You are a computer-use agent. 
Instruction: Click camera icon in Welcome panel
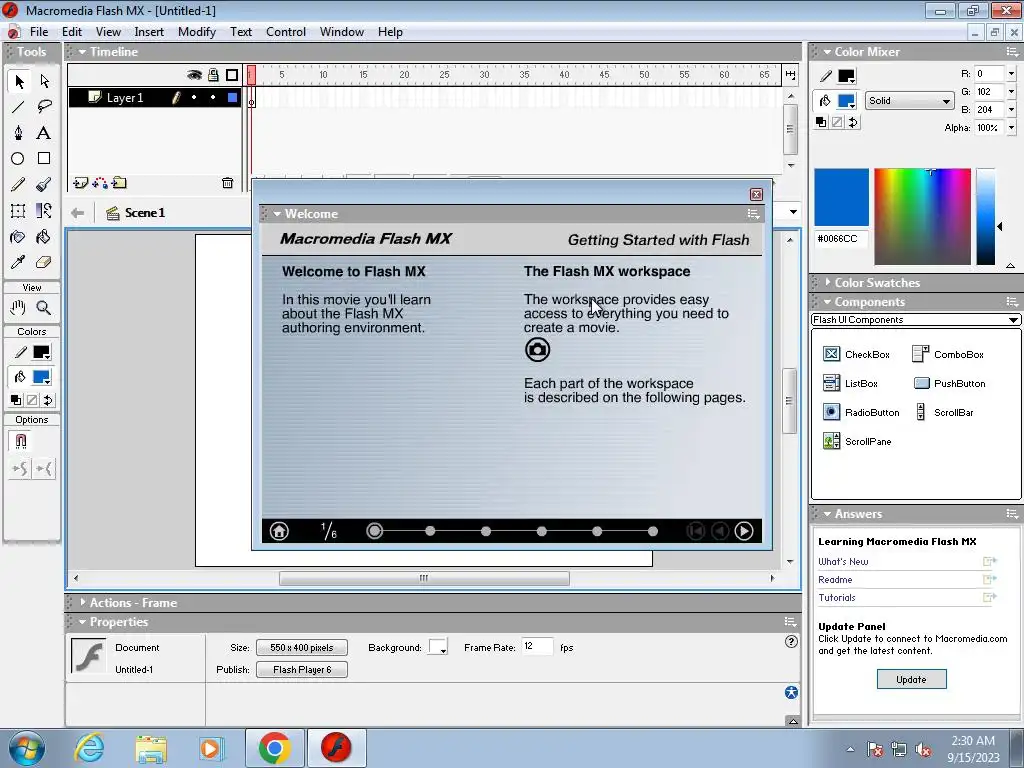tap(537, 349)
